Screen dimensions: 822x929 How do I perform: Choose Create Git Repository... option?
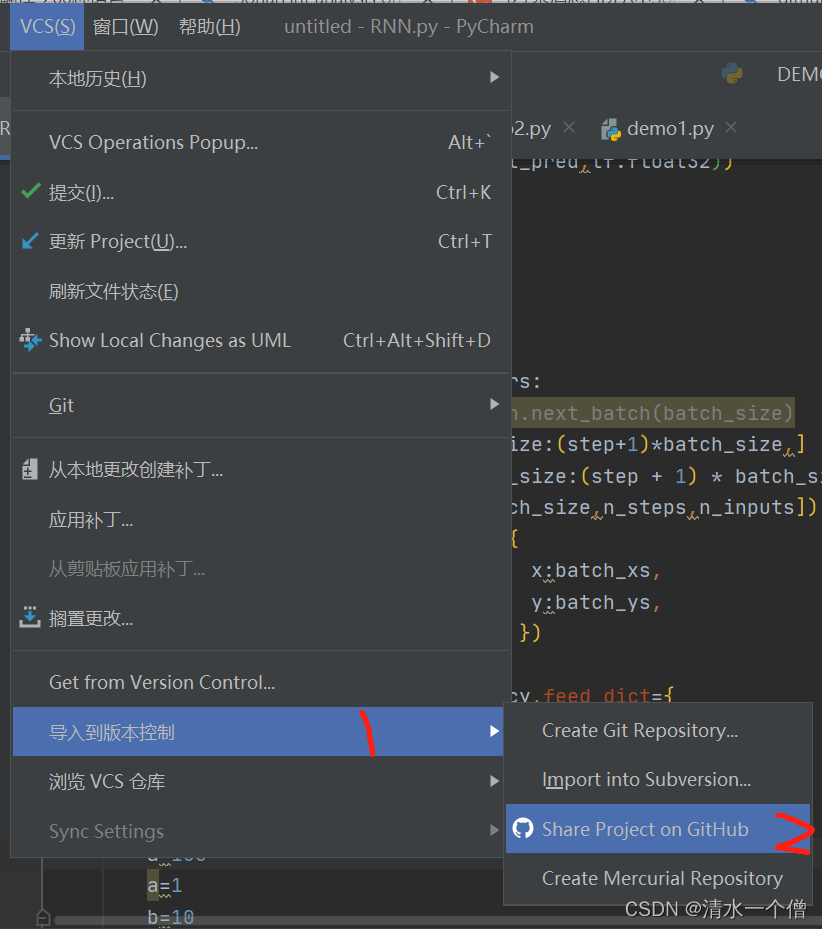(658, 731)
